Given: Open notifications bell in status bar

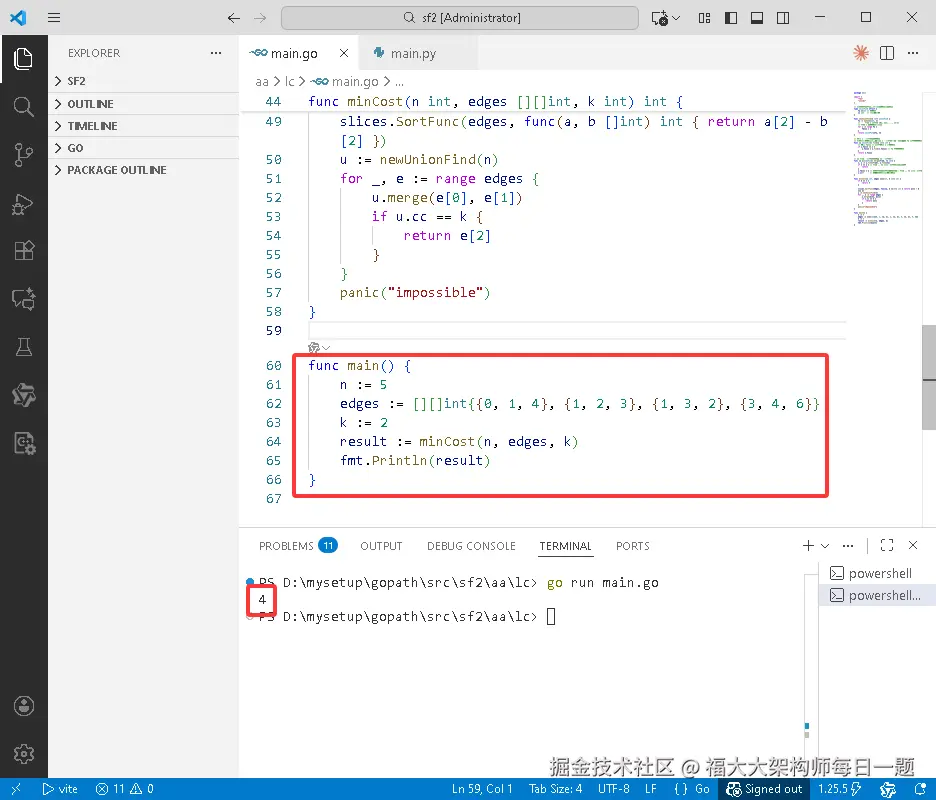Looking at the screenshot, I should [x=920, y=789].
